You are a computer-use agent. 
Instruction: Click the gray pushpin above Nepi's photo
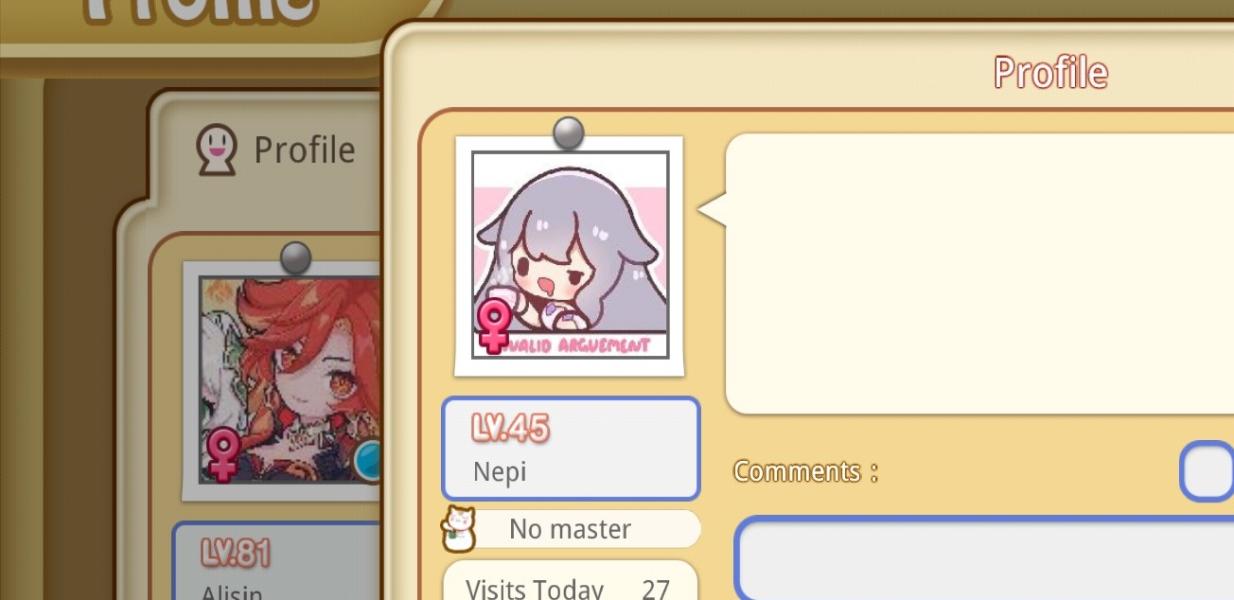tap(568, 134)
